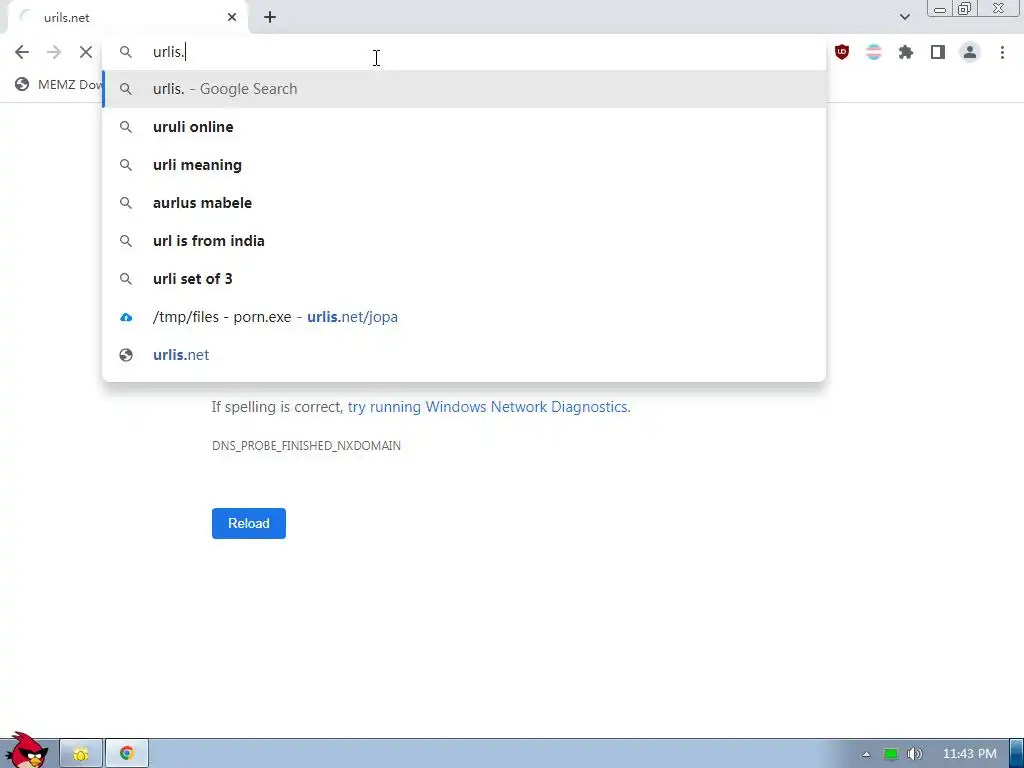The width and height of the screenshot is (1024, 768).
Task: Select the 'uruli online' suggestion
Action: click(464, 127)
